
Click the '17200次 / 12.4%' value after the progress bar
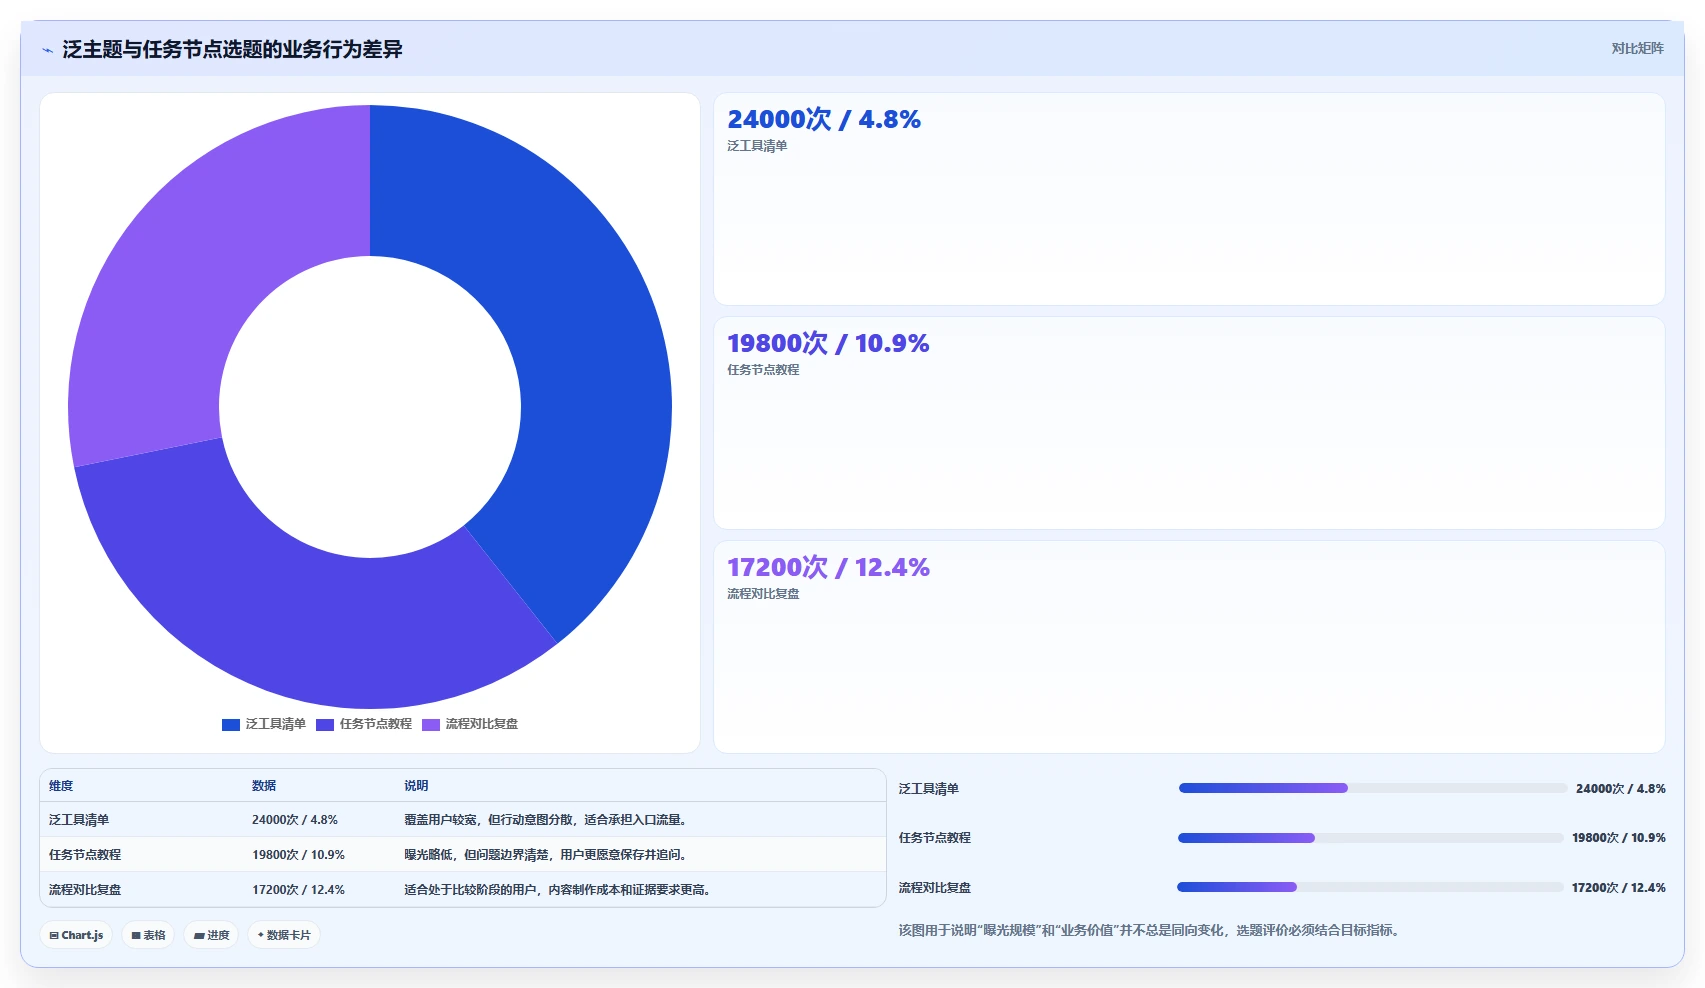point(1619,888)
